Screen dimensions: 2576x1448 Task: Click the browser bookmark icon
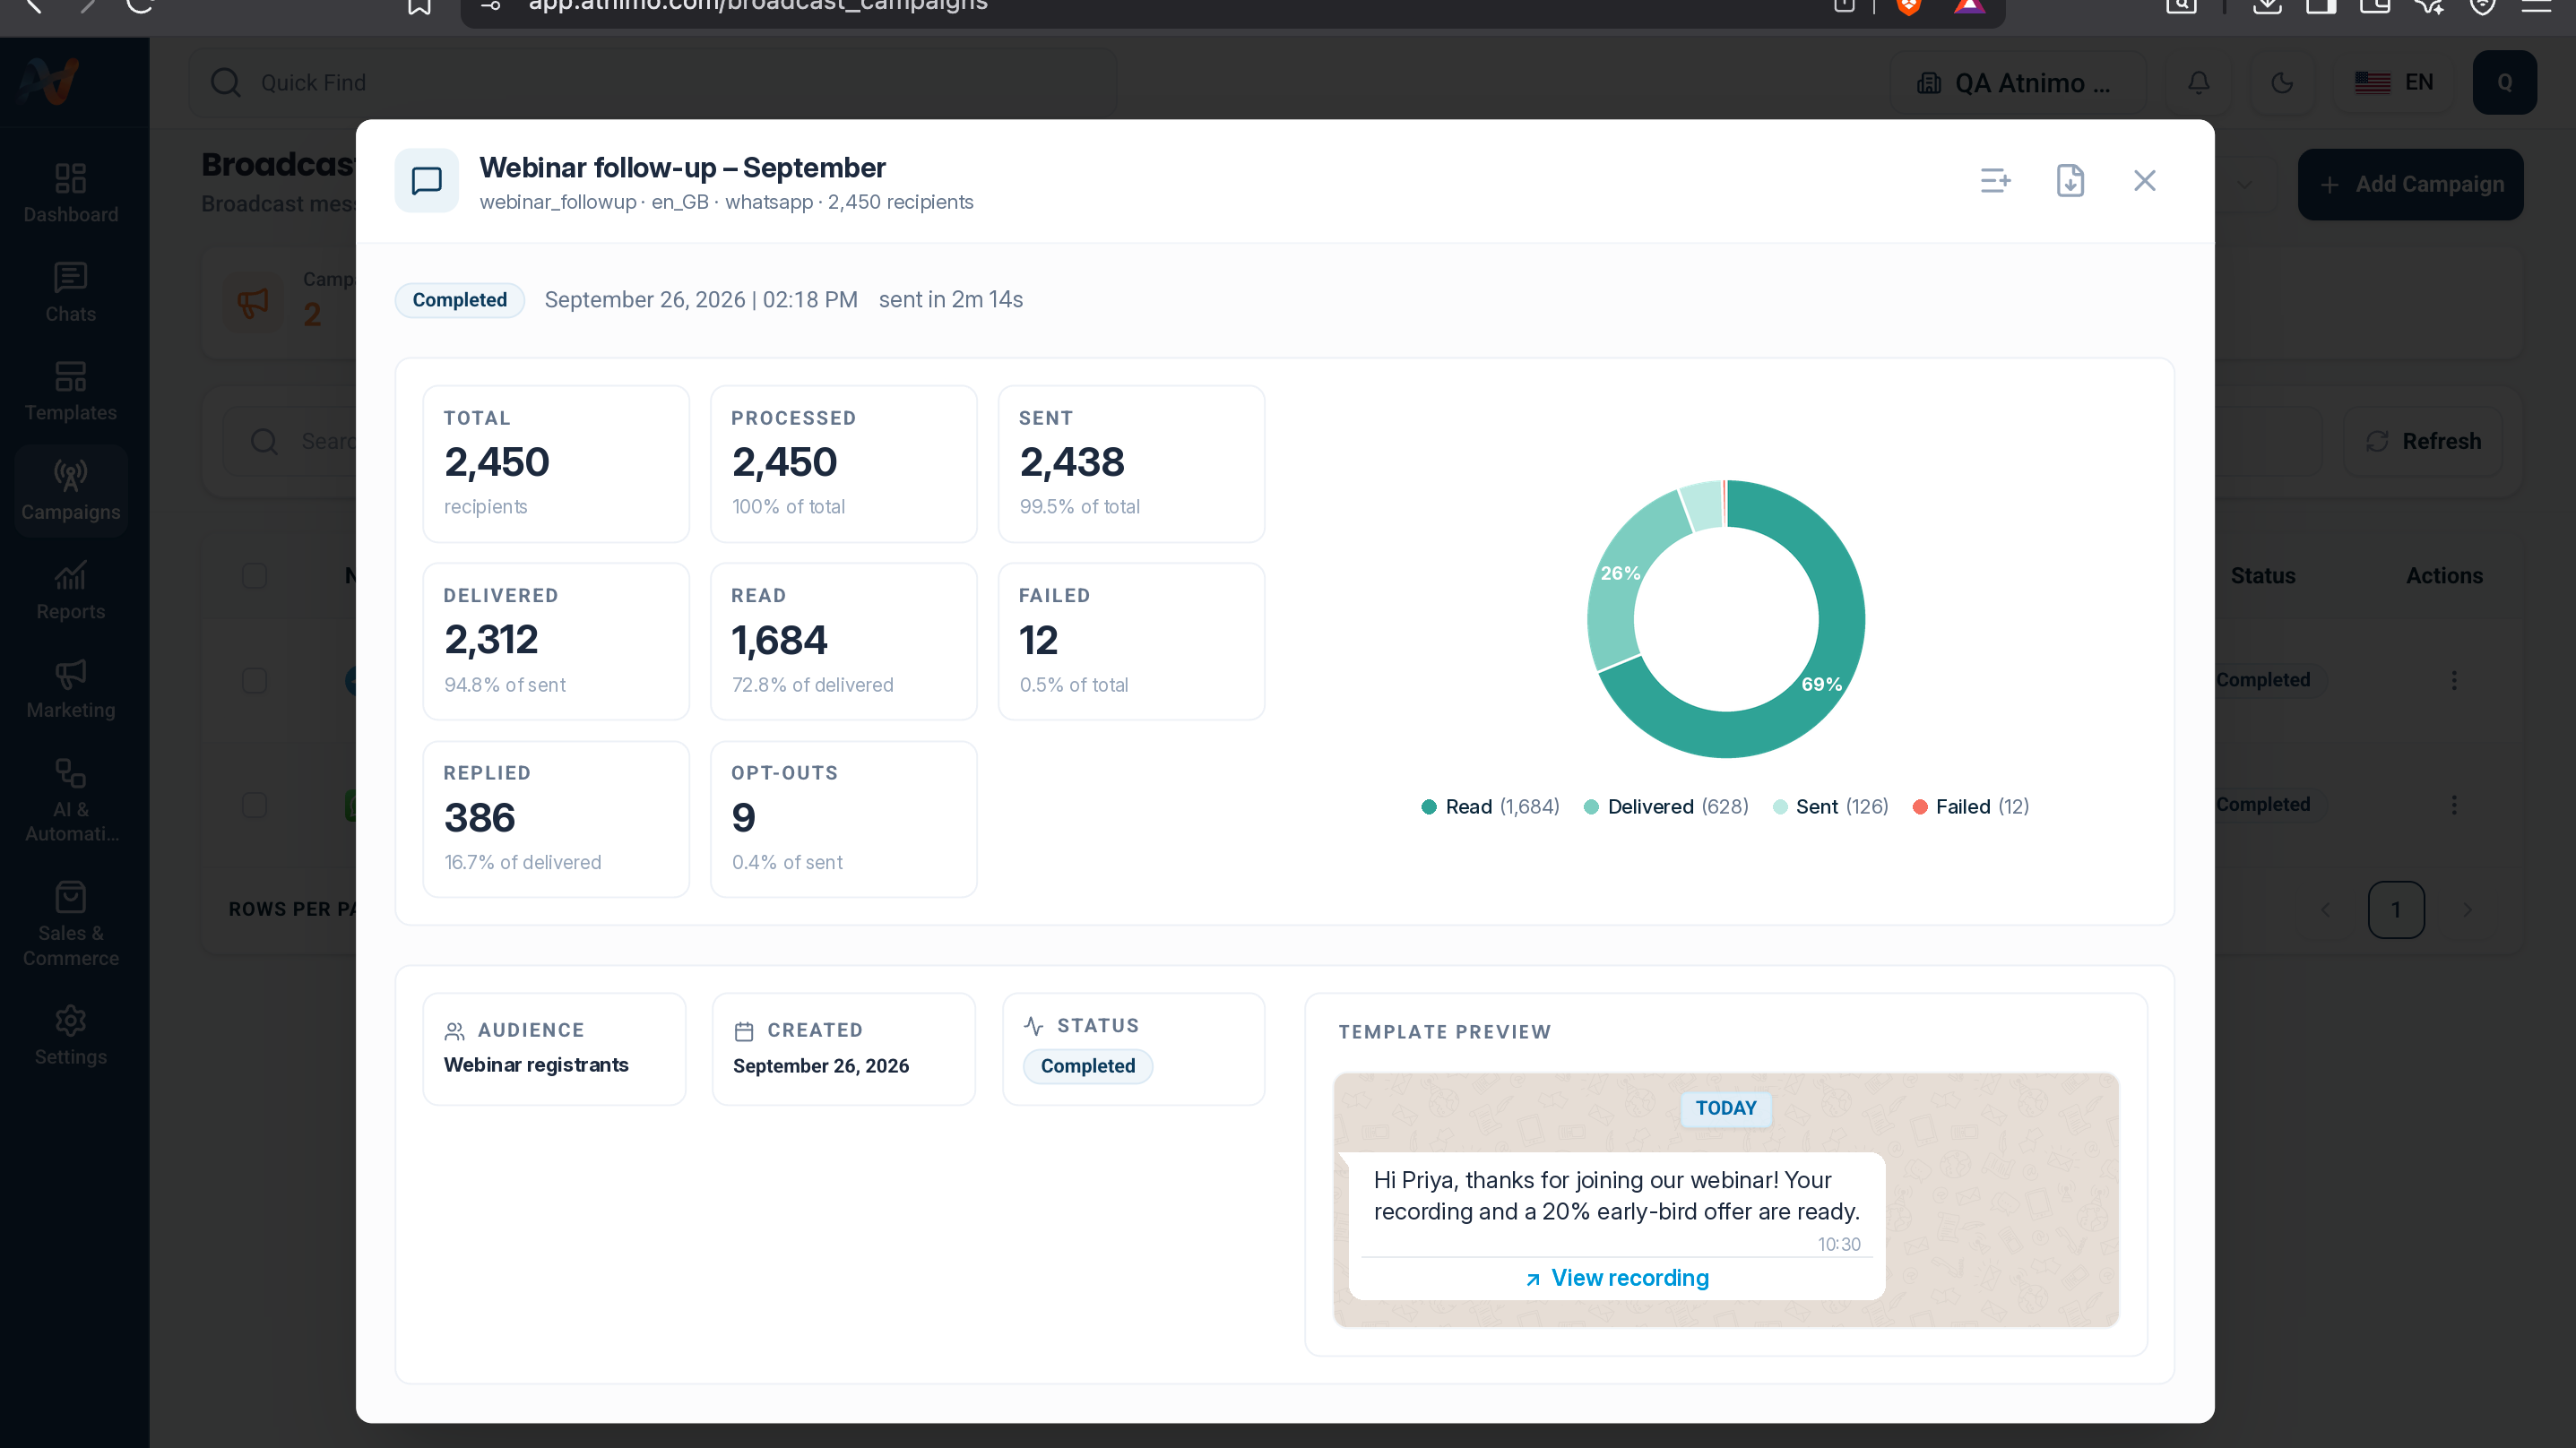pyautogui.click(x=419, y=5)
